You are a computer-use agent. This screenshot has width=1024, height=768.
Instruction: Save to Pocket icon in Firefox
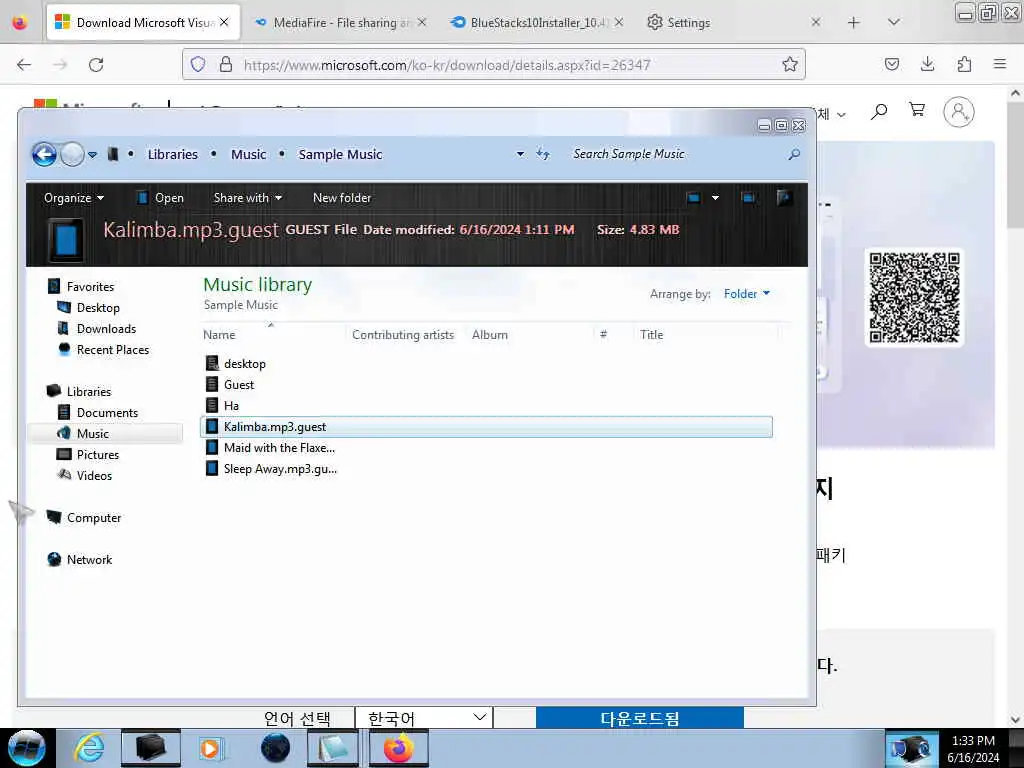click(x=891, y=64)
